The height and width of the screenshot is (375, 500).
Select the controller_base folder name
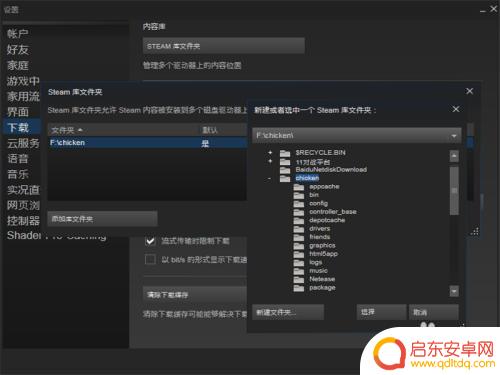(333, 212)
